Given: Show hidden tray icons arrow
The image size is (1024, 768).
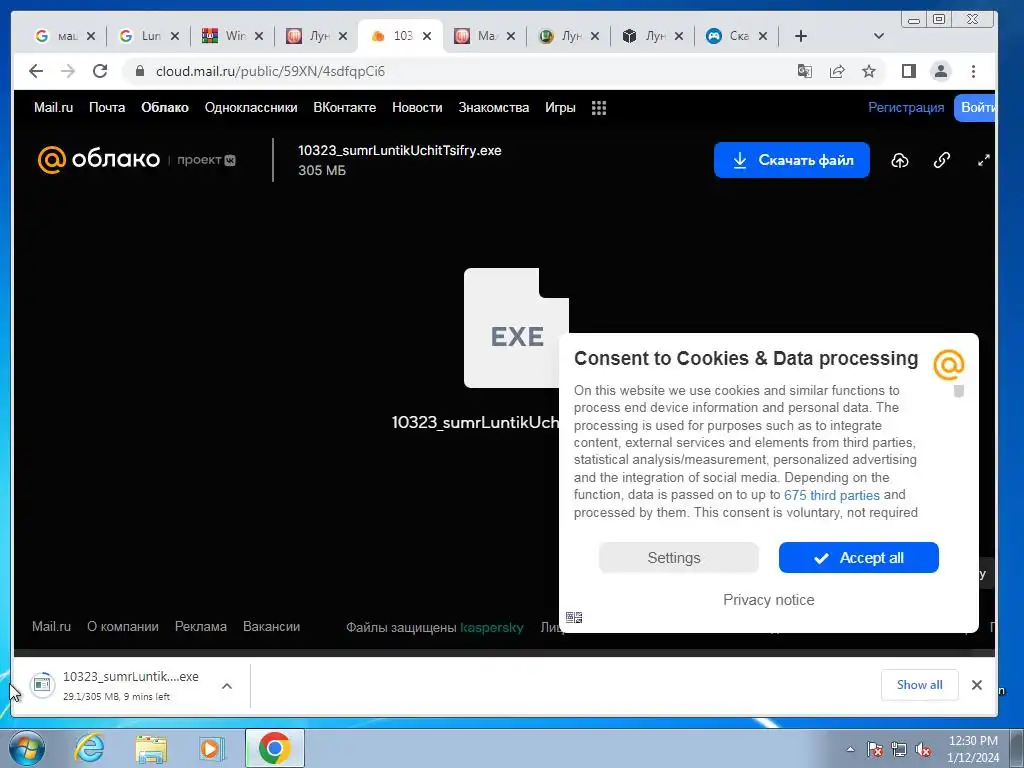Looking at the screenshot, I should point(850,749).
